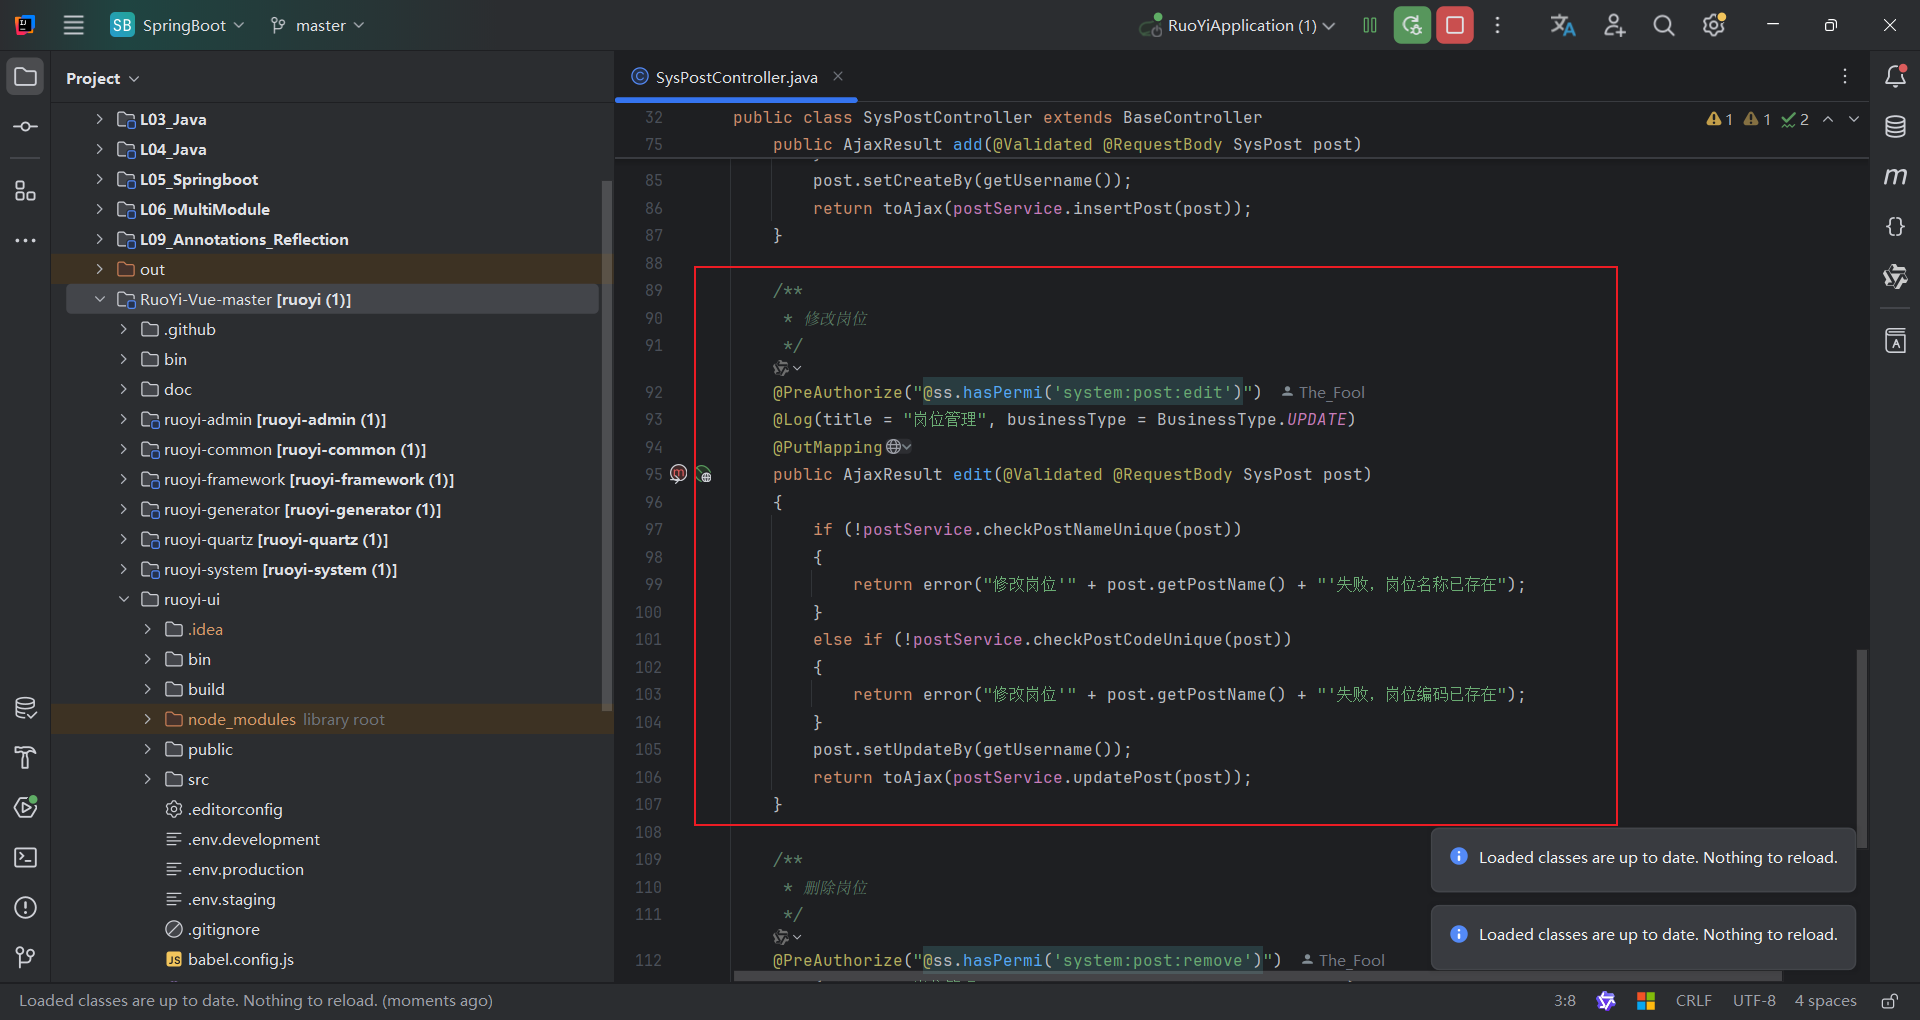Screen dimensions: 1920x1020
Task: Open the database-check icon on left sidebar
Action: point(26,708)
